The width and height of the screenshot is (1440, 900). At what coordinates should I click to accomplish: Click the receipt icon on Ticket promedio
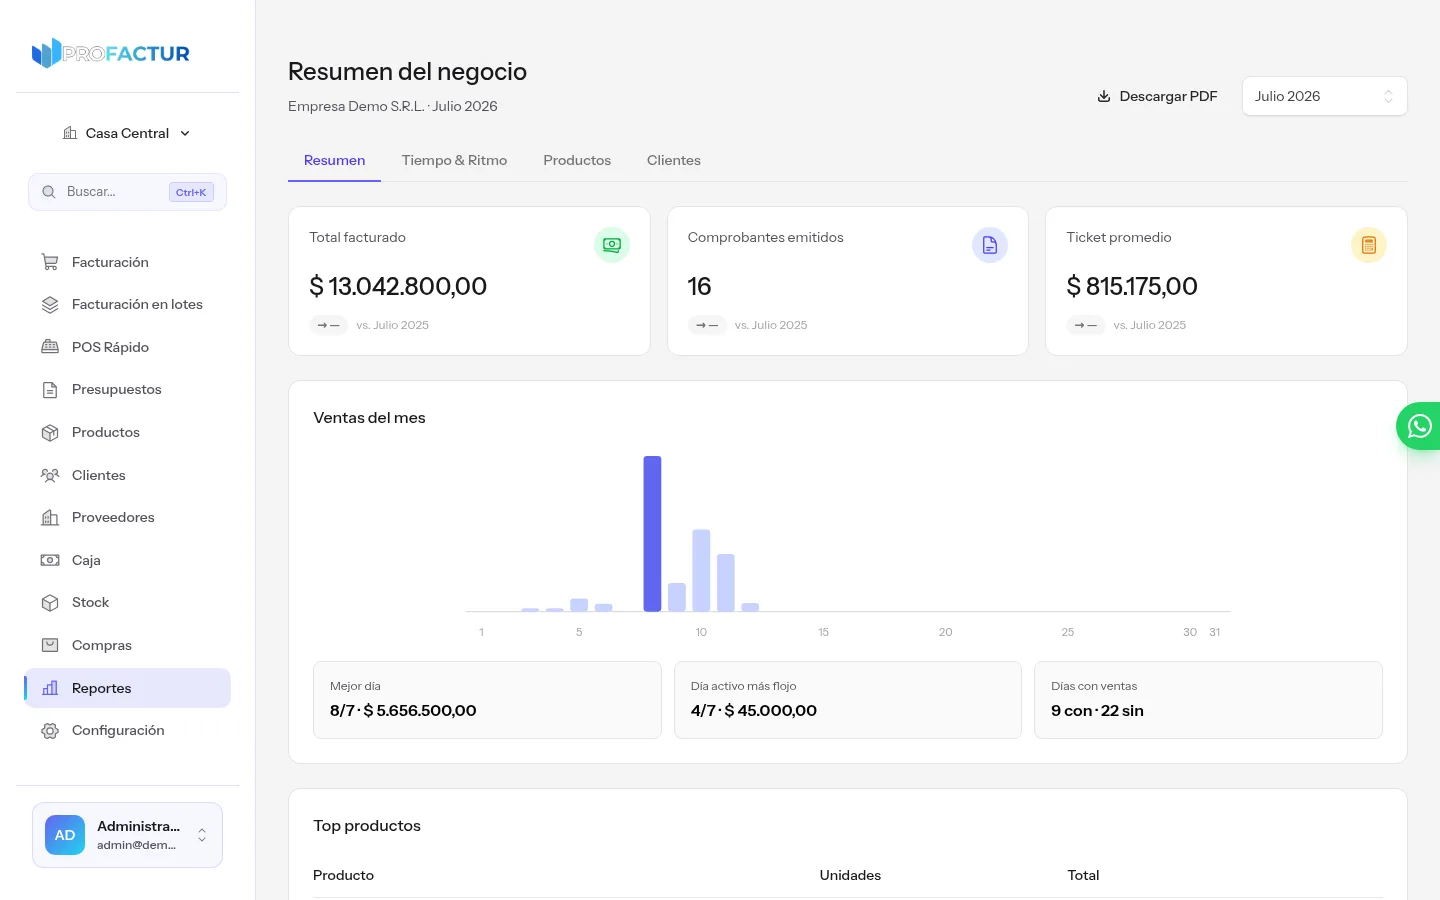click(x=1369, y=245)
